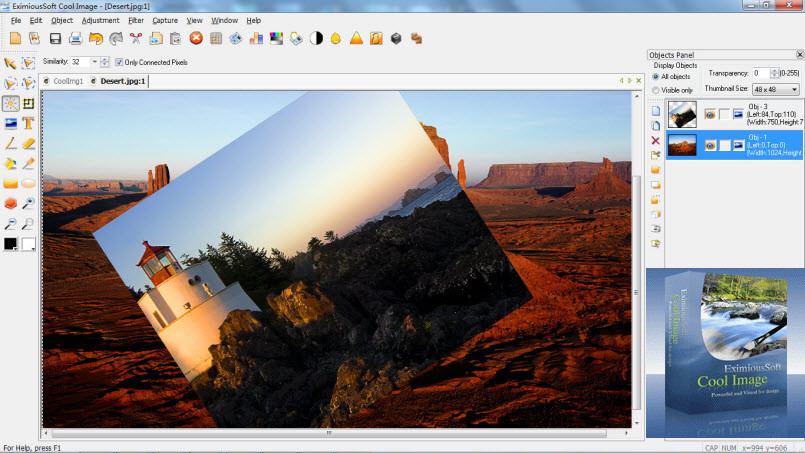Screen dimensions: 805x453
Task: Uncheck Only Connected Pixels checkbox
Action: (x=120, y=62)
